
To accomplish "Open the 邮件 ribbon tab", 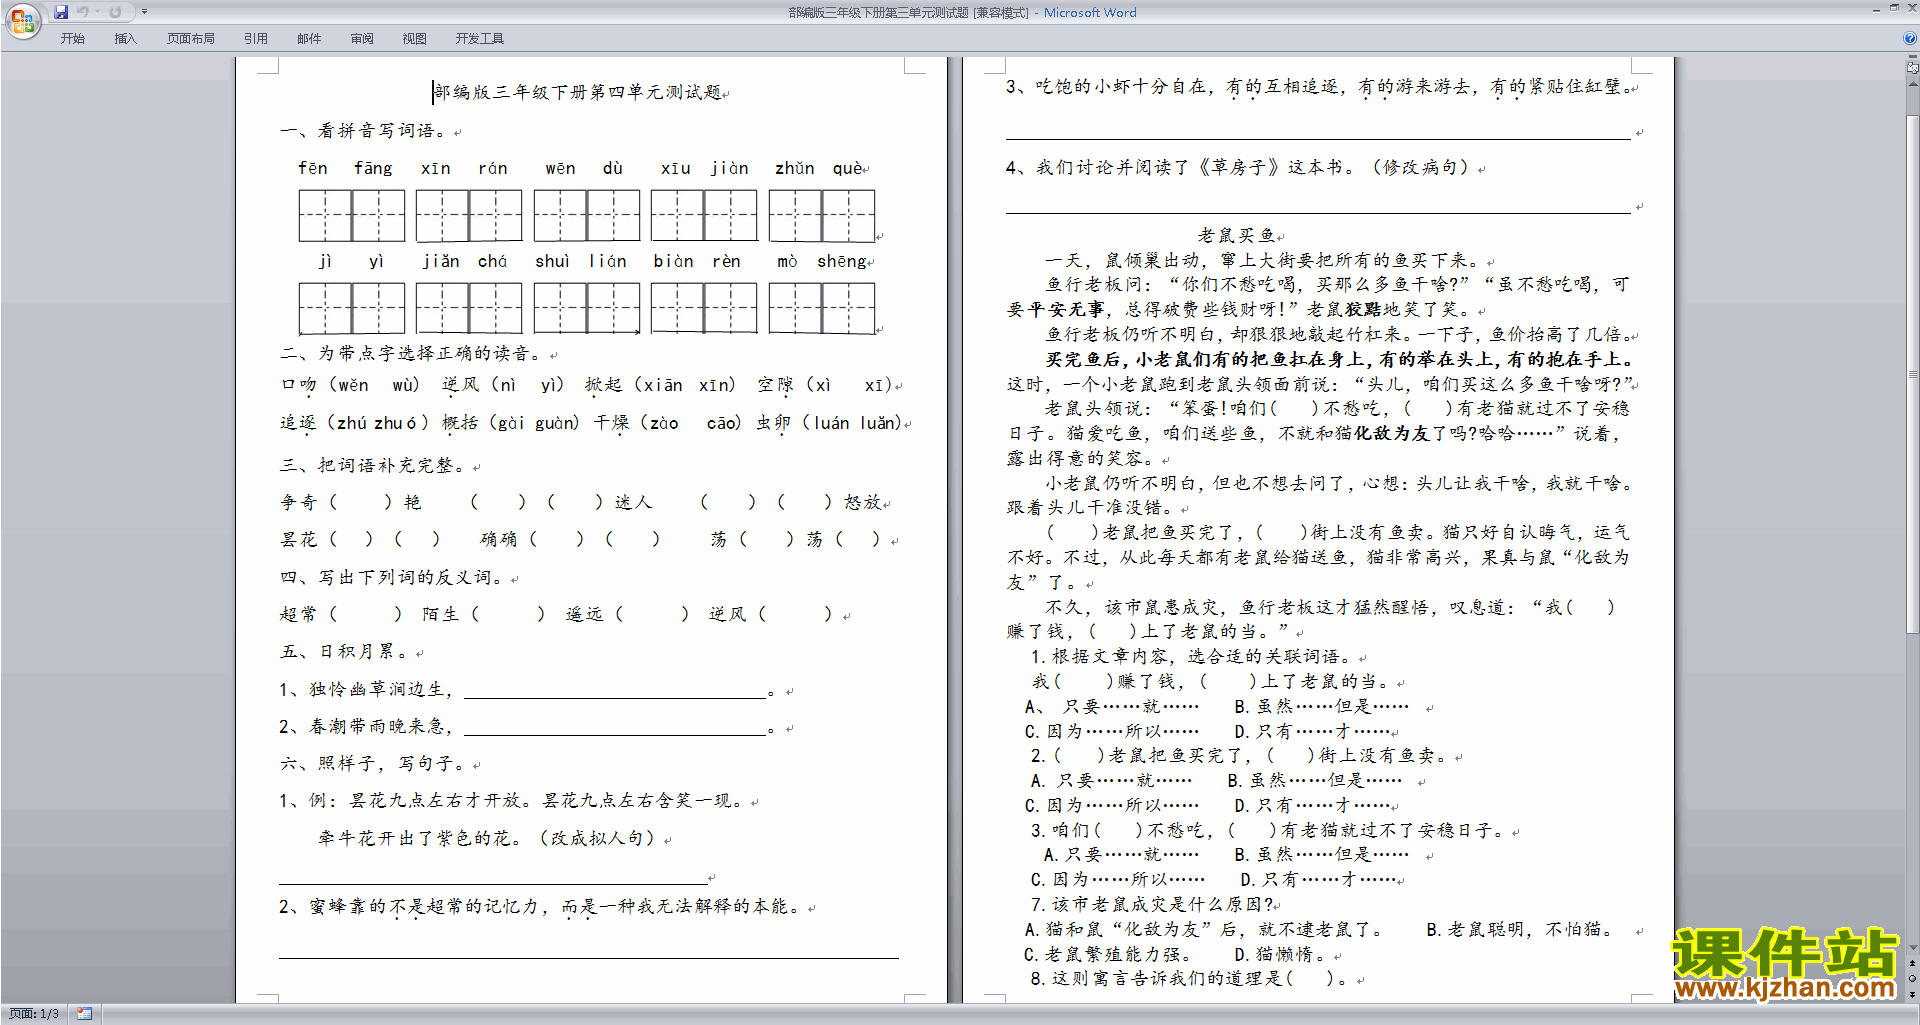I will tap(309, 39).
